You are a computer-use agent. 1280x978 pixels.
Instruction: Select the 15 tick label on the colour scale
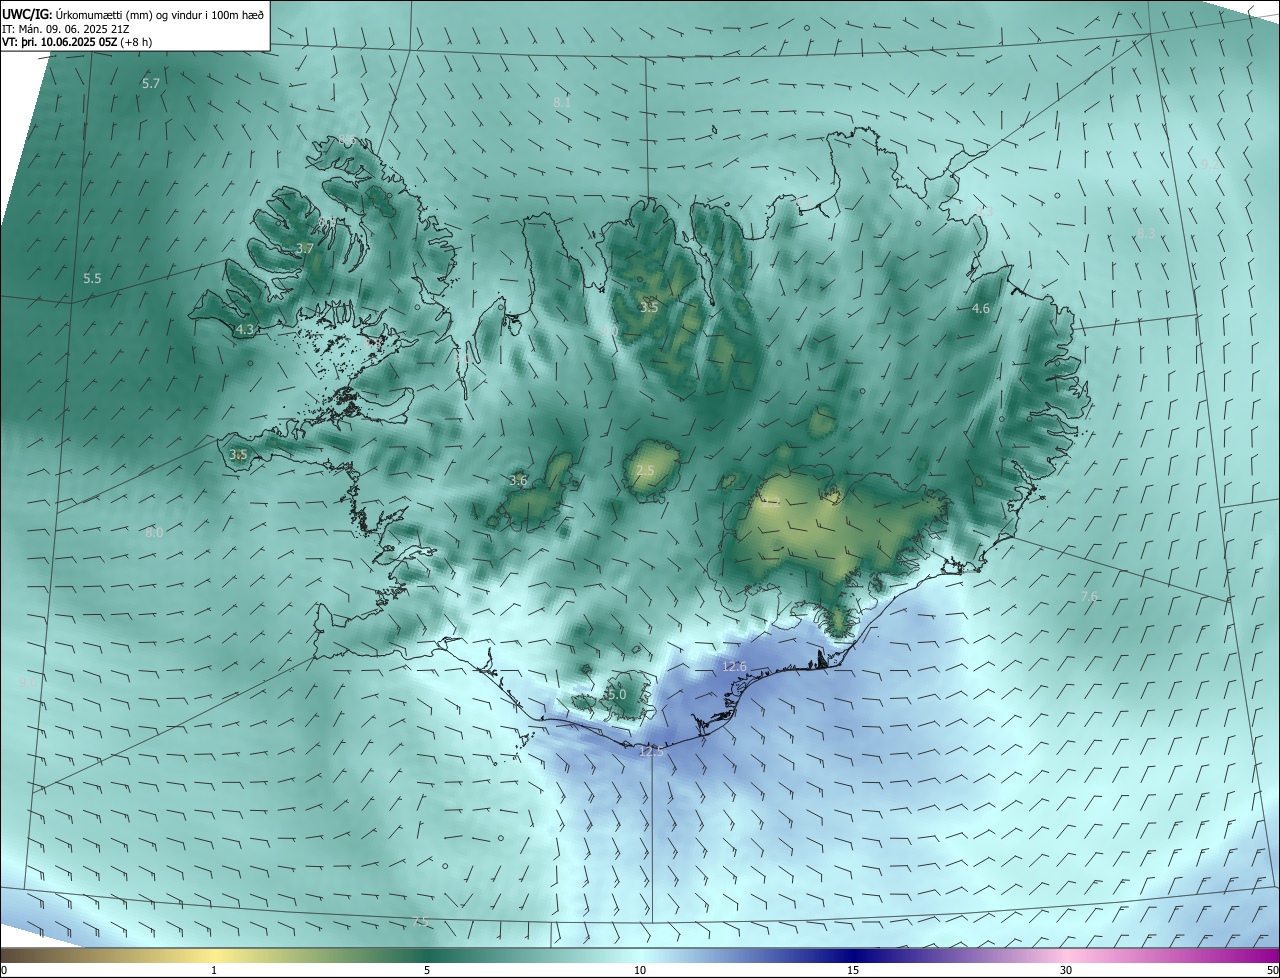[853, 970]
